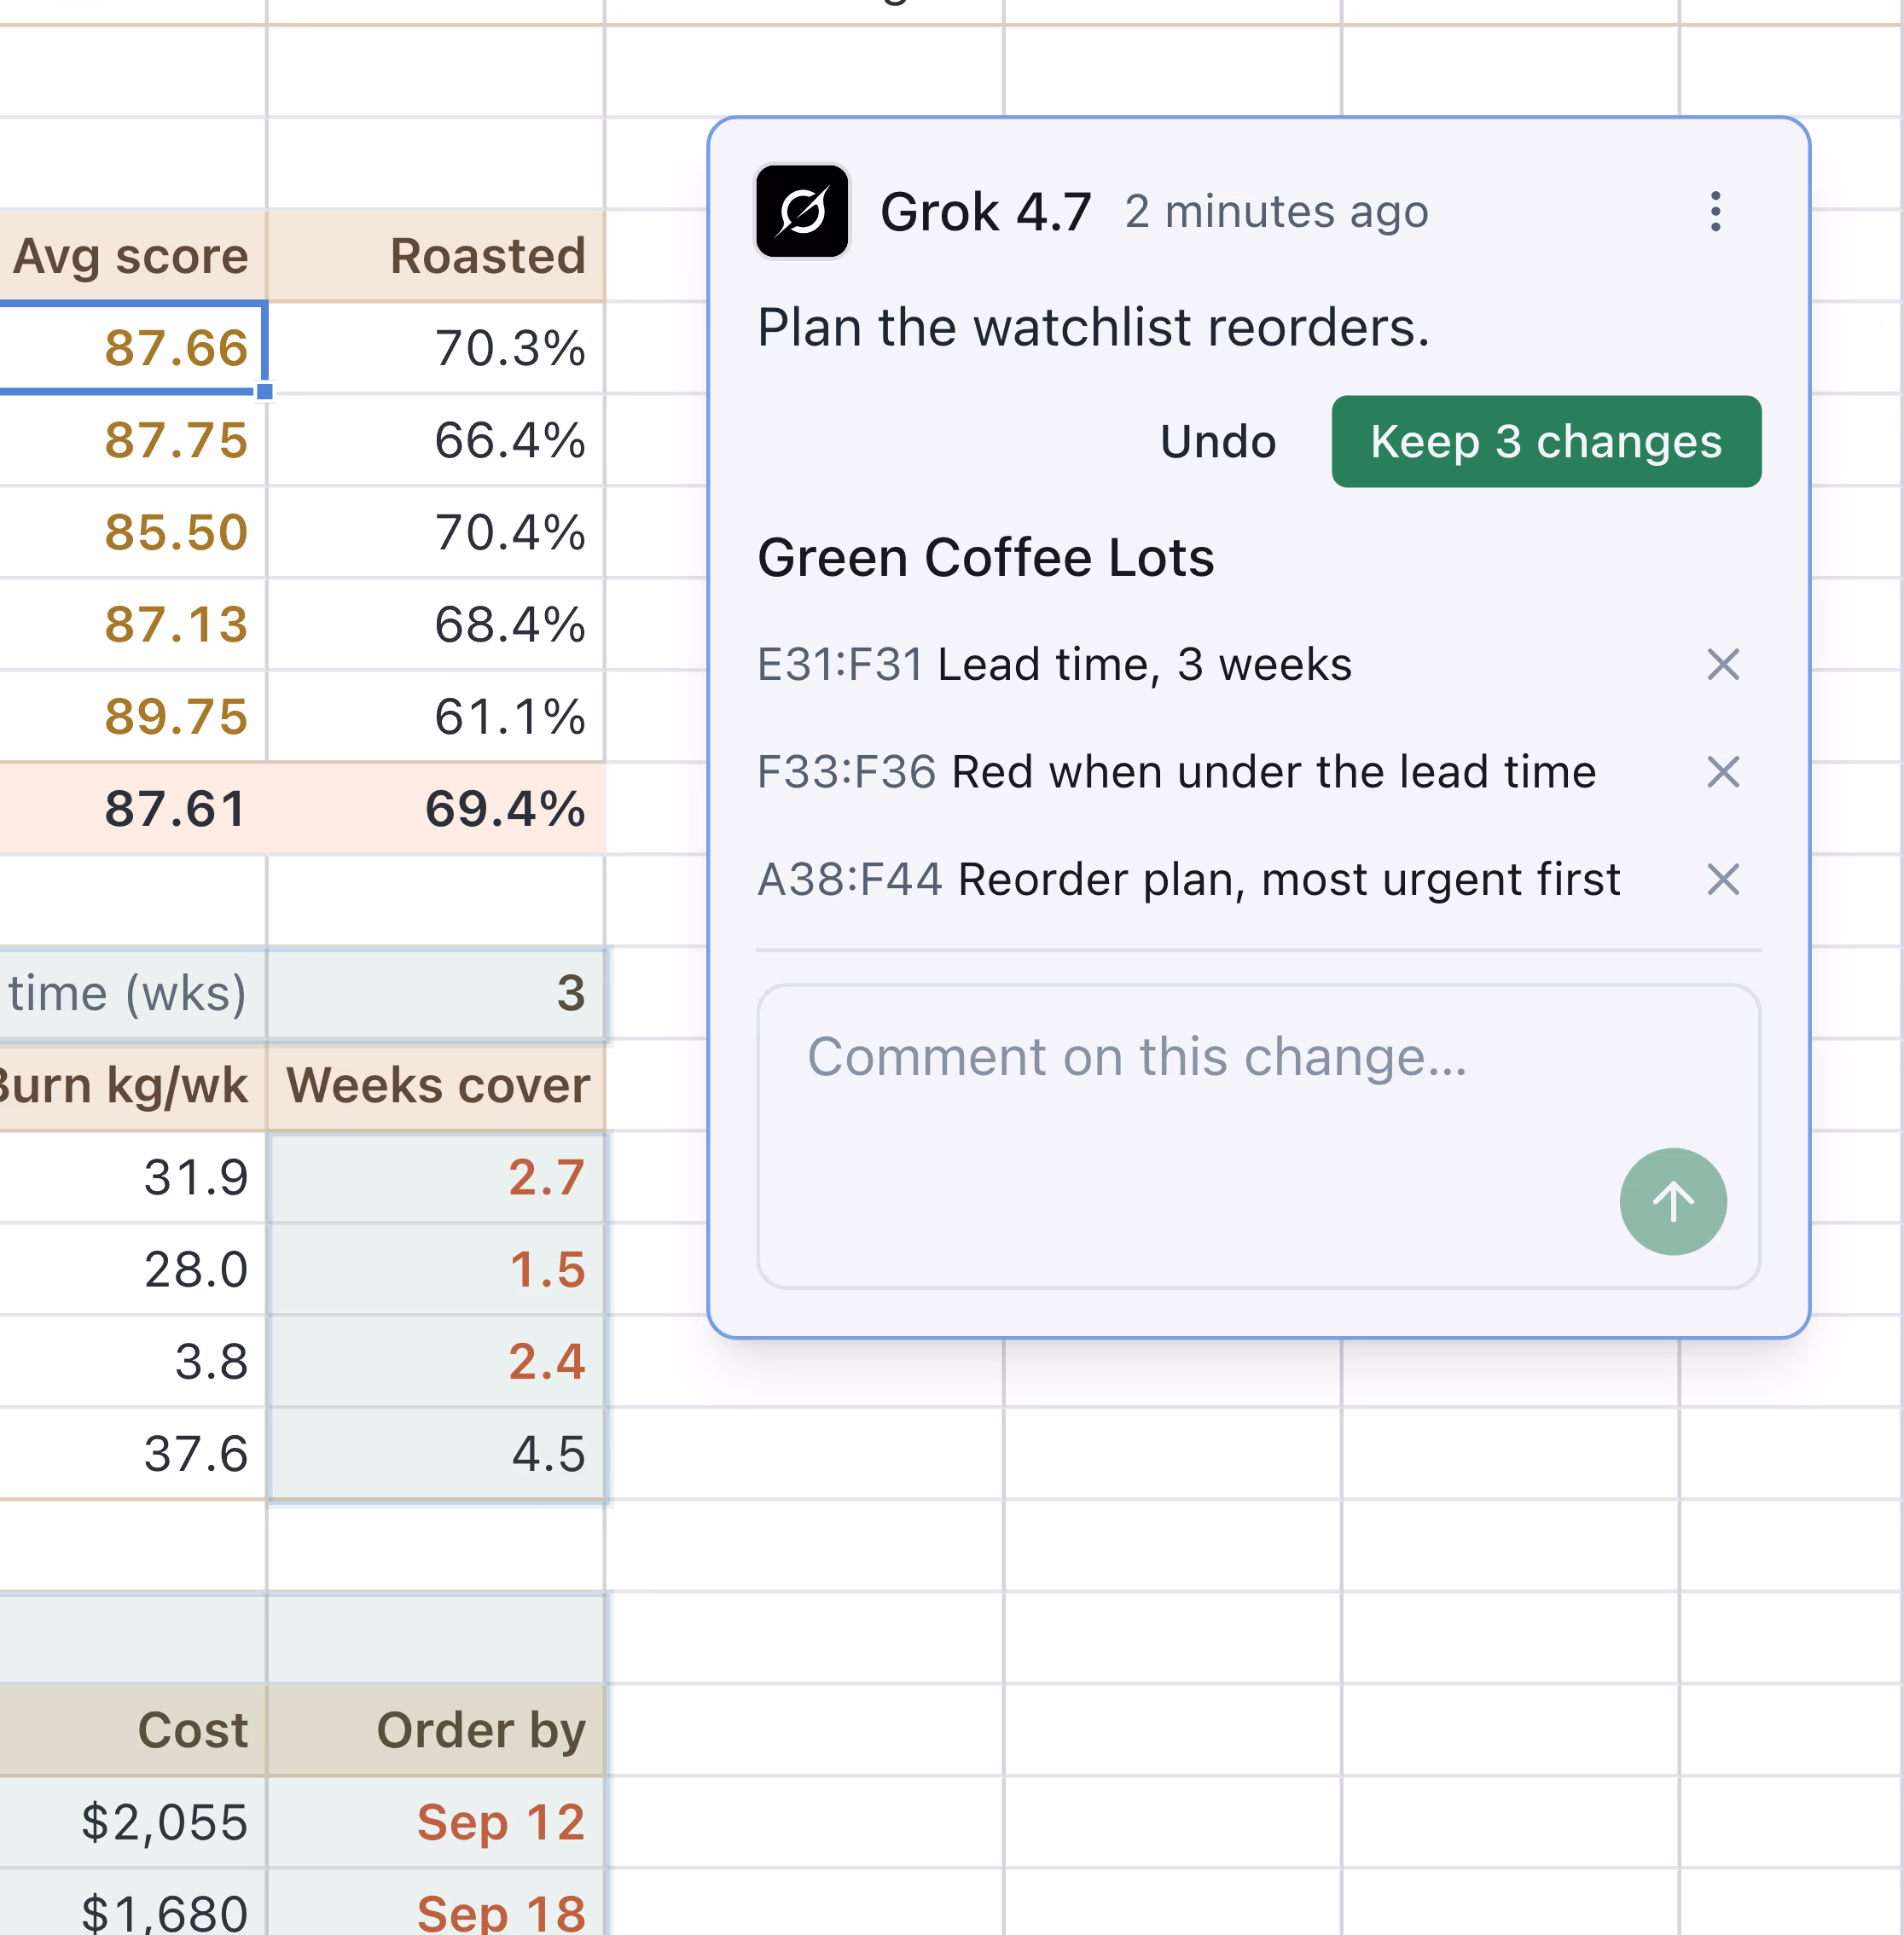The height and width of the screenshot is (1935, 1904).
Task: Click the Roasted column header
Action: pyautogui.click(x=436, y=256)
